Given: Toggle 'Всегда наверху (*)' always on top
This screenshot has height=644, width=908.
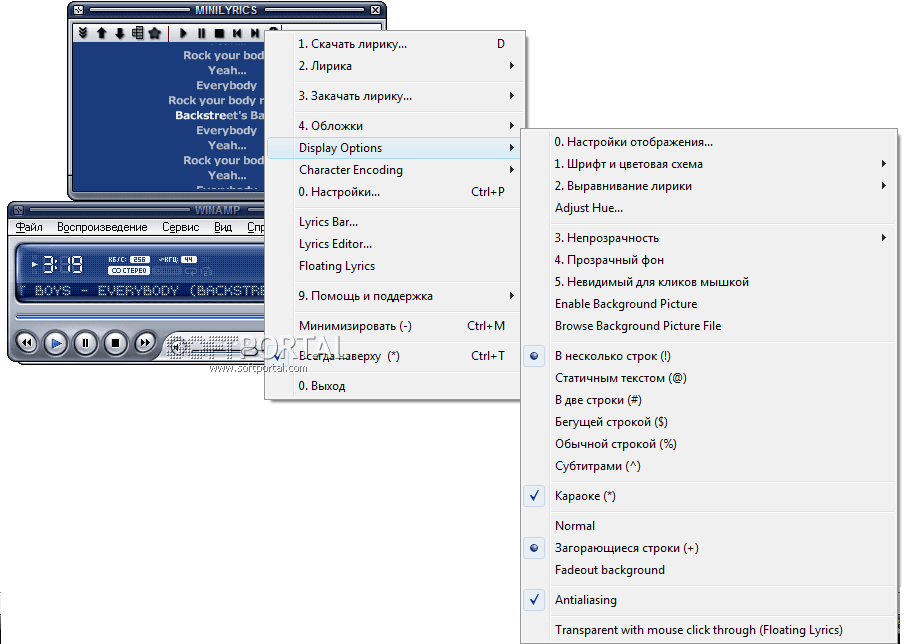Looking at the screenshot, I should 394,356.
